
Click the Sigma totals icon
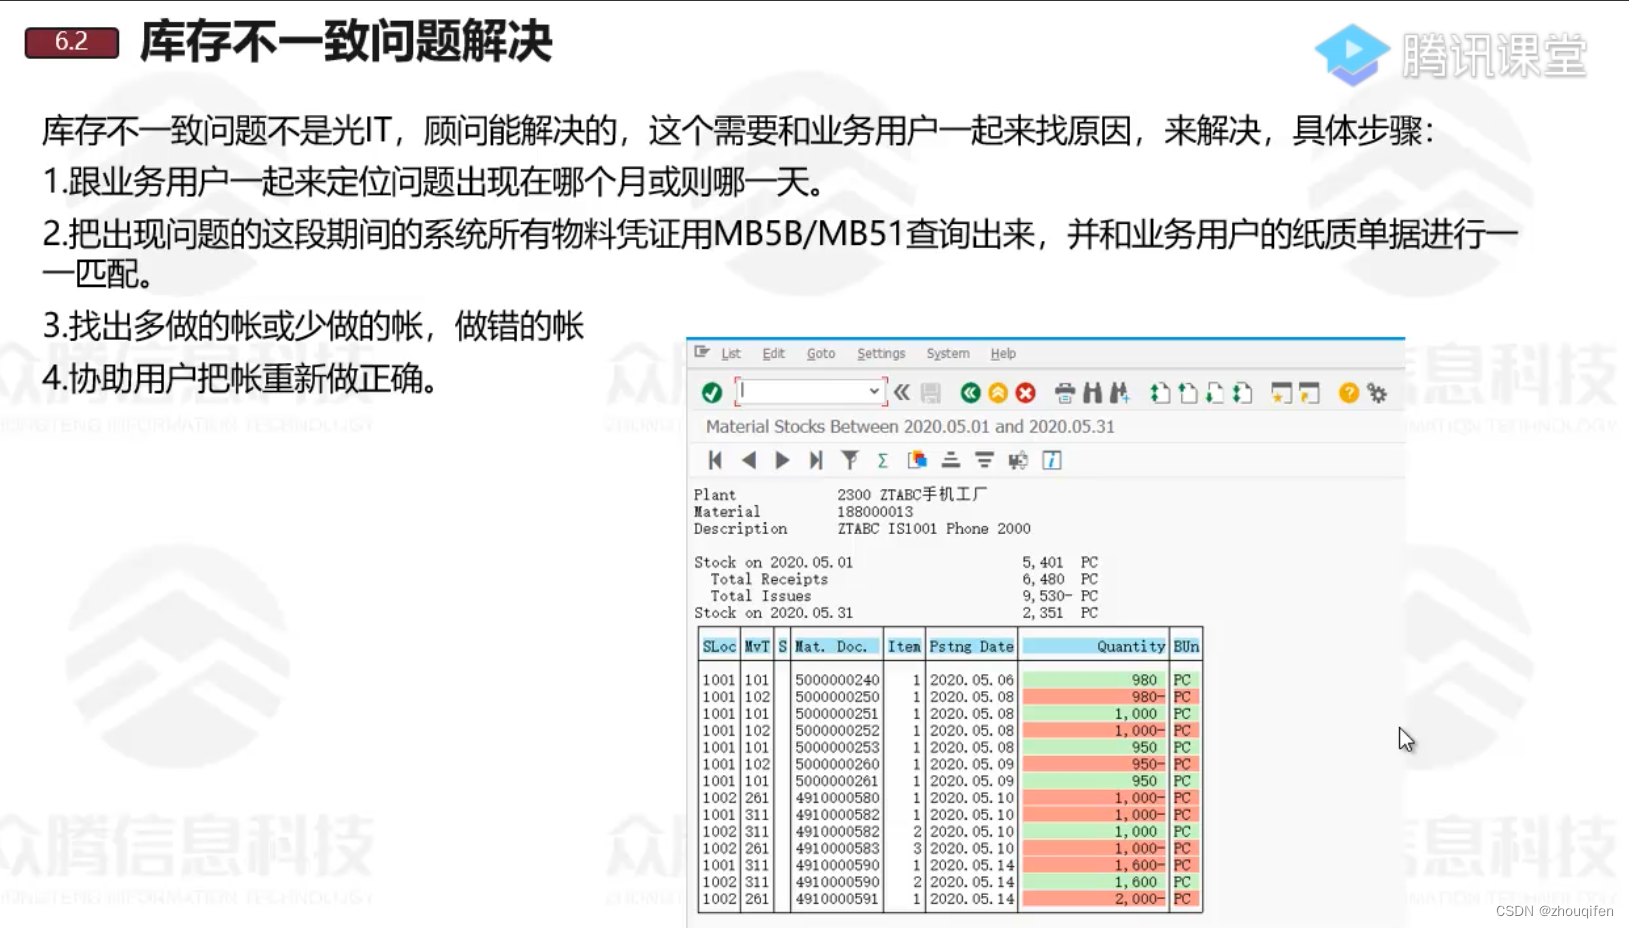883,460
